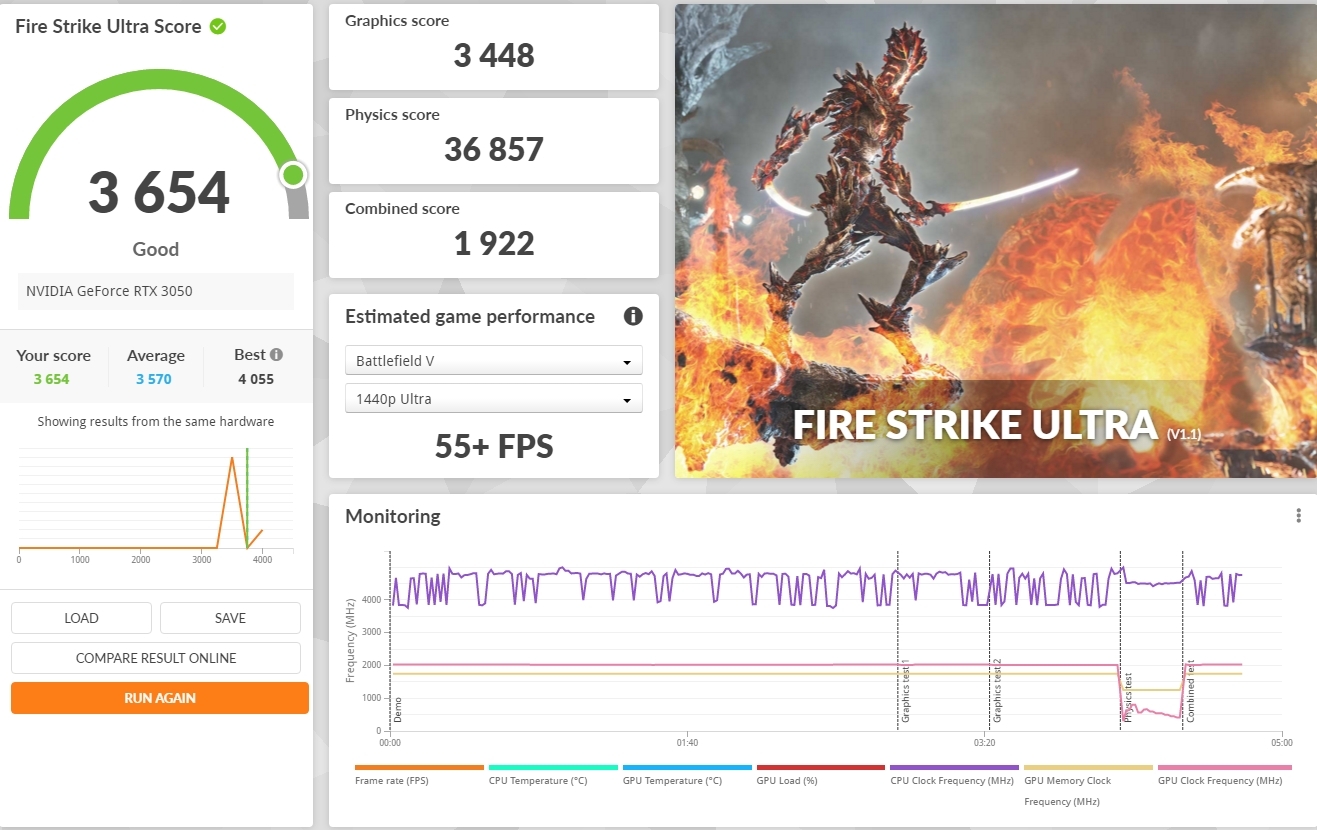Click the Physics score value 36 857
This screenshot has height=830, width=1317.
click(x=494, y=149)
